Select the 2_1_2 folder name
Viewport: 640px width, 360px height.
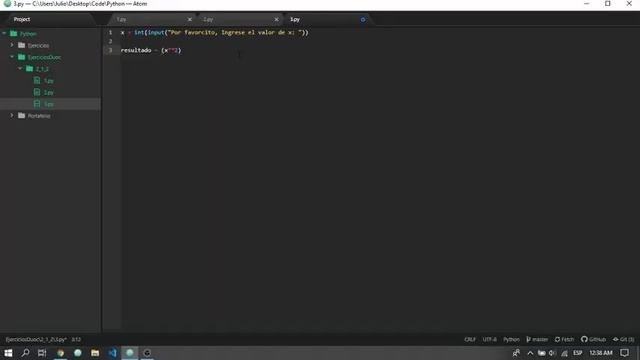tap(42, 69)
